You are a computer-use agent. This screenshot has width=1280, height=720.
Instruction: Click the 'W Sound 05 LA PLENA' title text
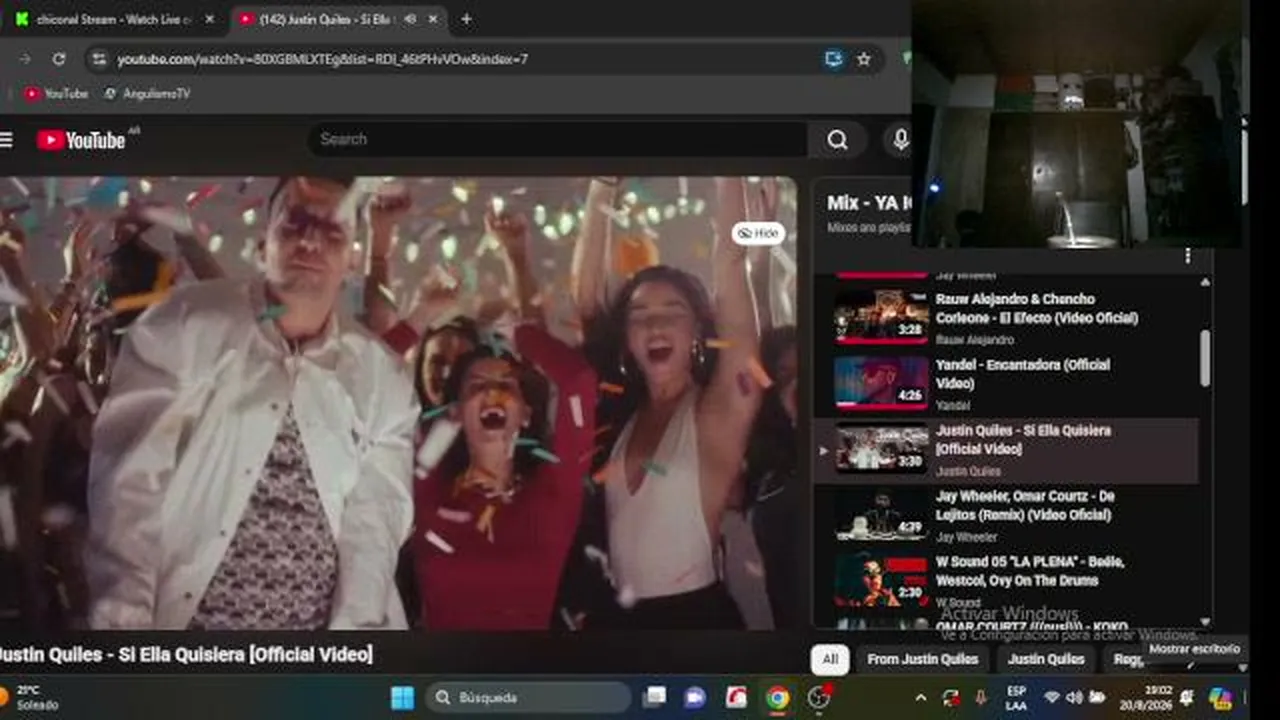click(x=1030, y=572)
